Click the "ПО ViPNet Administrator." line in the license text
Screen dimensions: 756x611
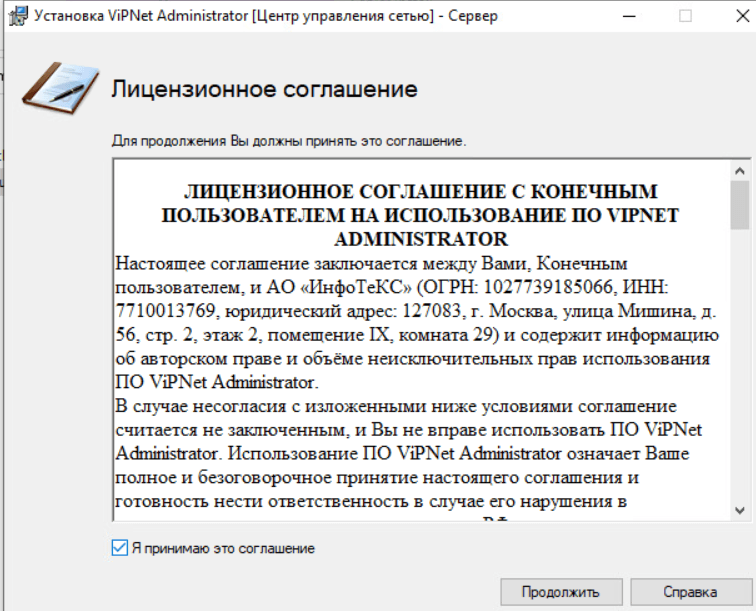217,382
